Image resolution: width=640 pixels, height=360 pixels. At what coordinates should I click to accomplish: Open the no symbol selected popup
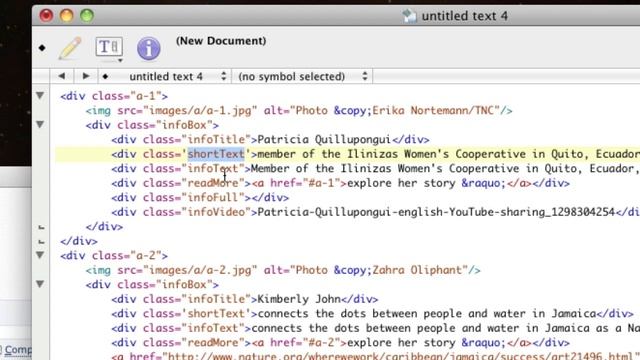tap(302, 76)
